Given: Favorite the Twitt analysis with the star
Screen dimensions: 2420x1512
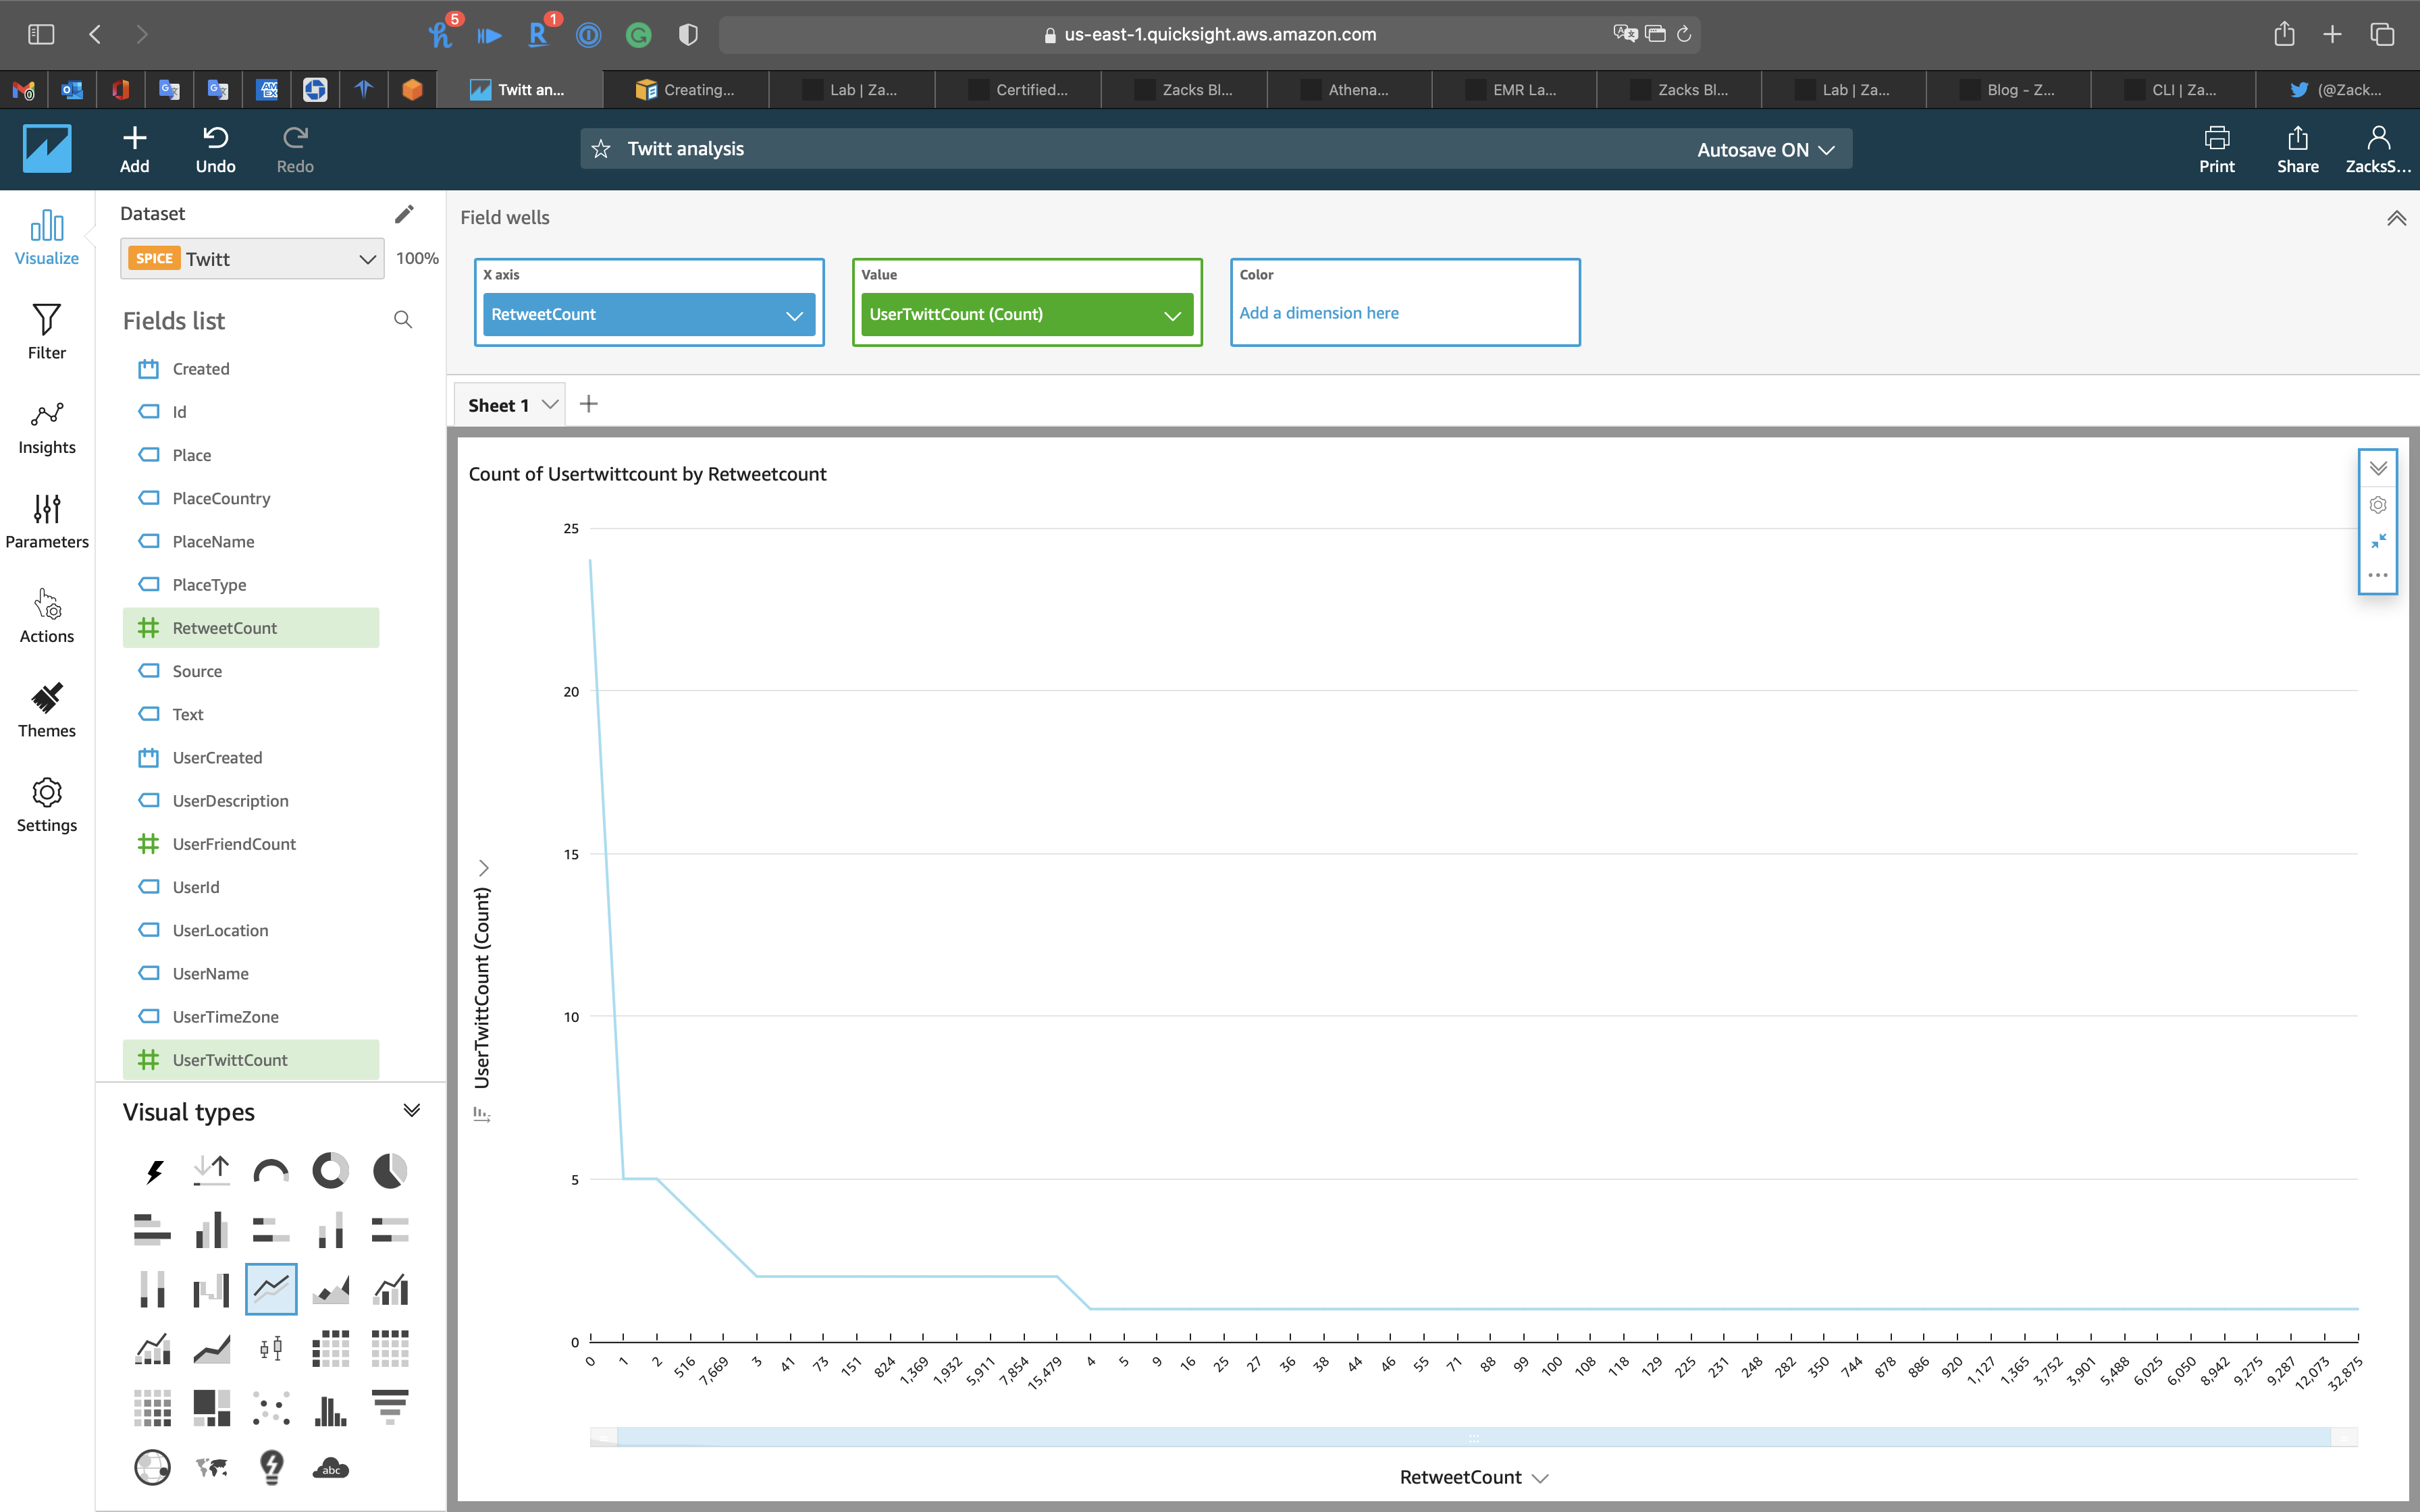Looking at the screenshot, I should tap(601, 149).
